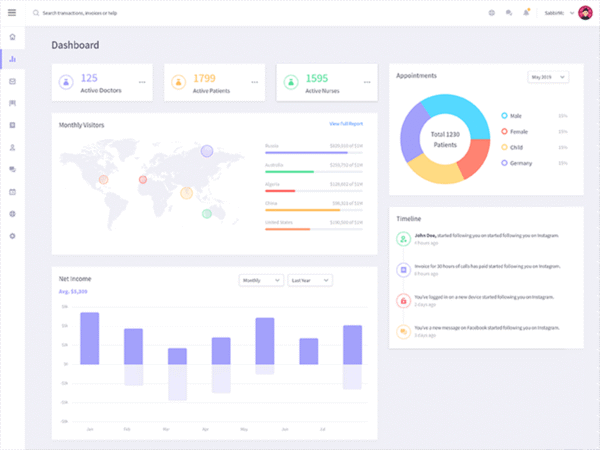This screenshot has width=600, height=450.
Task: Open the chat messages icon in header
Action: [x=509, y=13]
